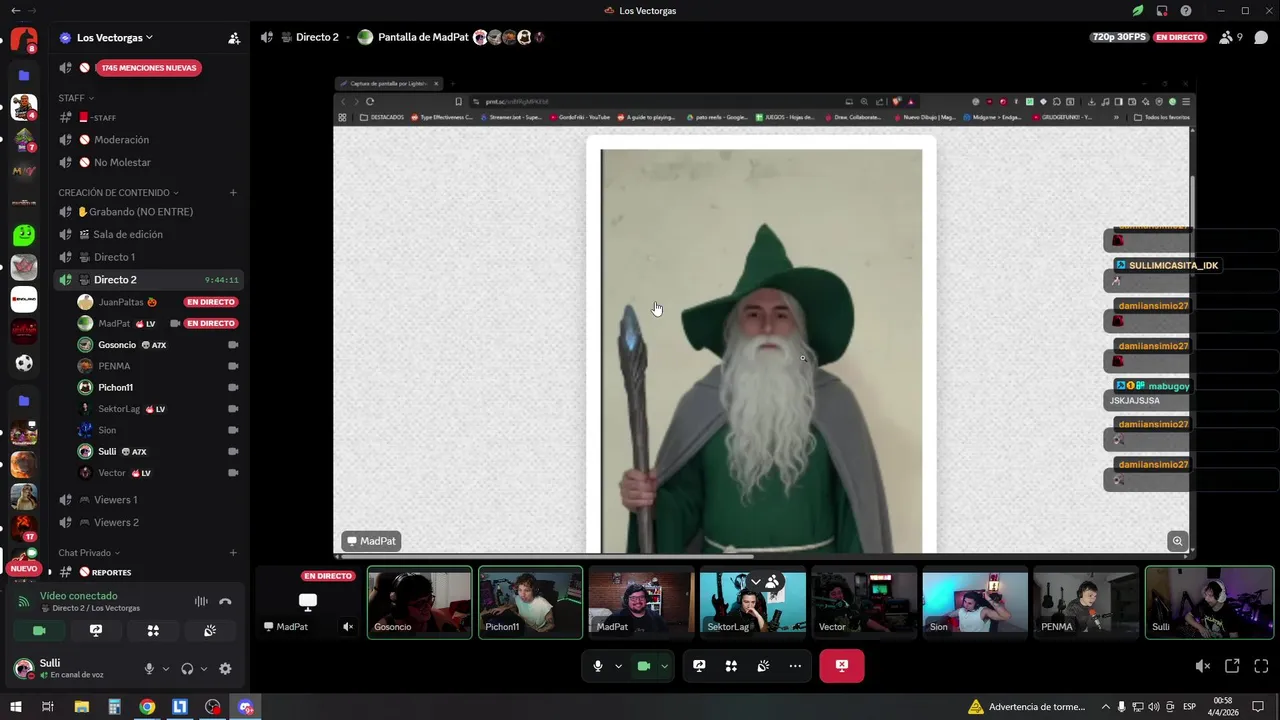Show hidden system tray icons
Image resolution: width=1280 pixels, height=720 pixels.
pos(1106,707)
